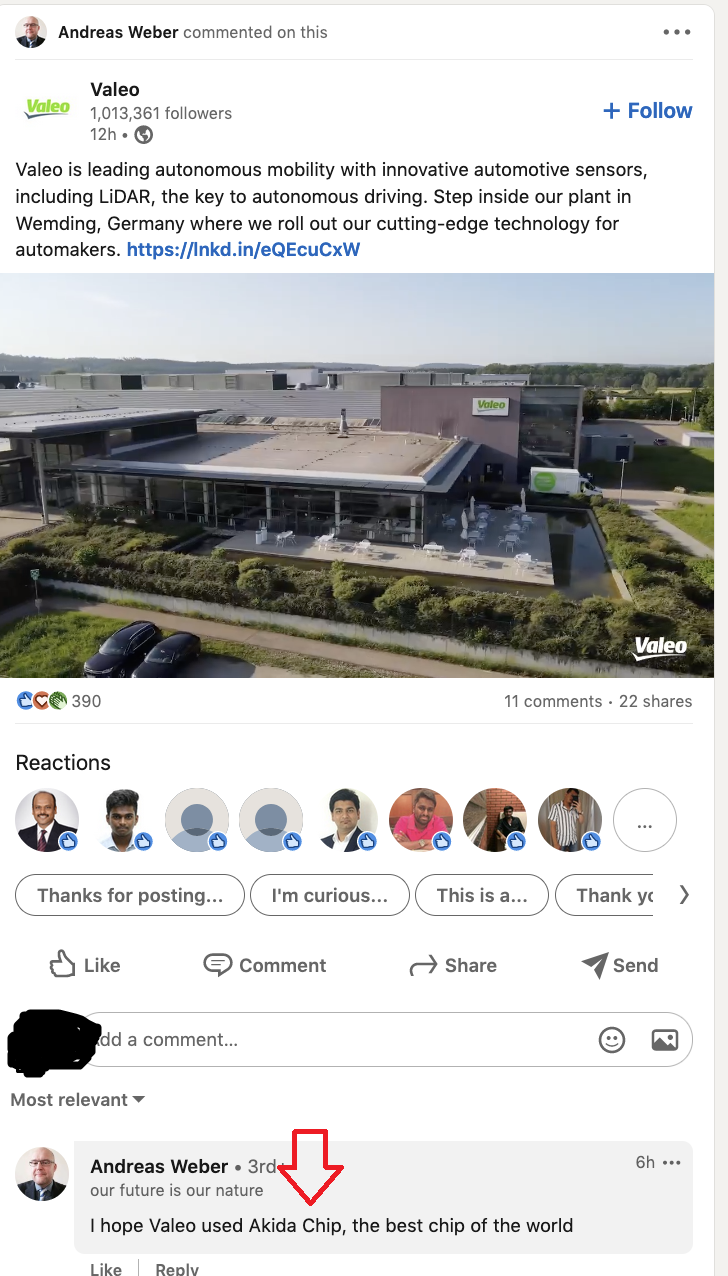Image resolution: width=728 pixels, height=1276 pixels.
Task: Select the "I'm curious..." quick reply
Action: click(x=330, y=895)
